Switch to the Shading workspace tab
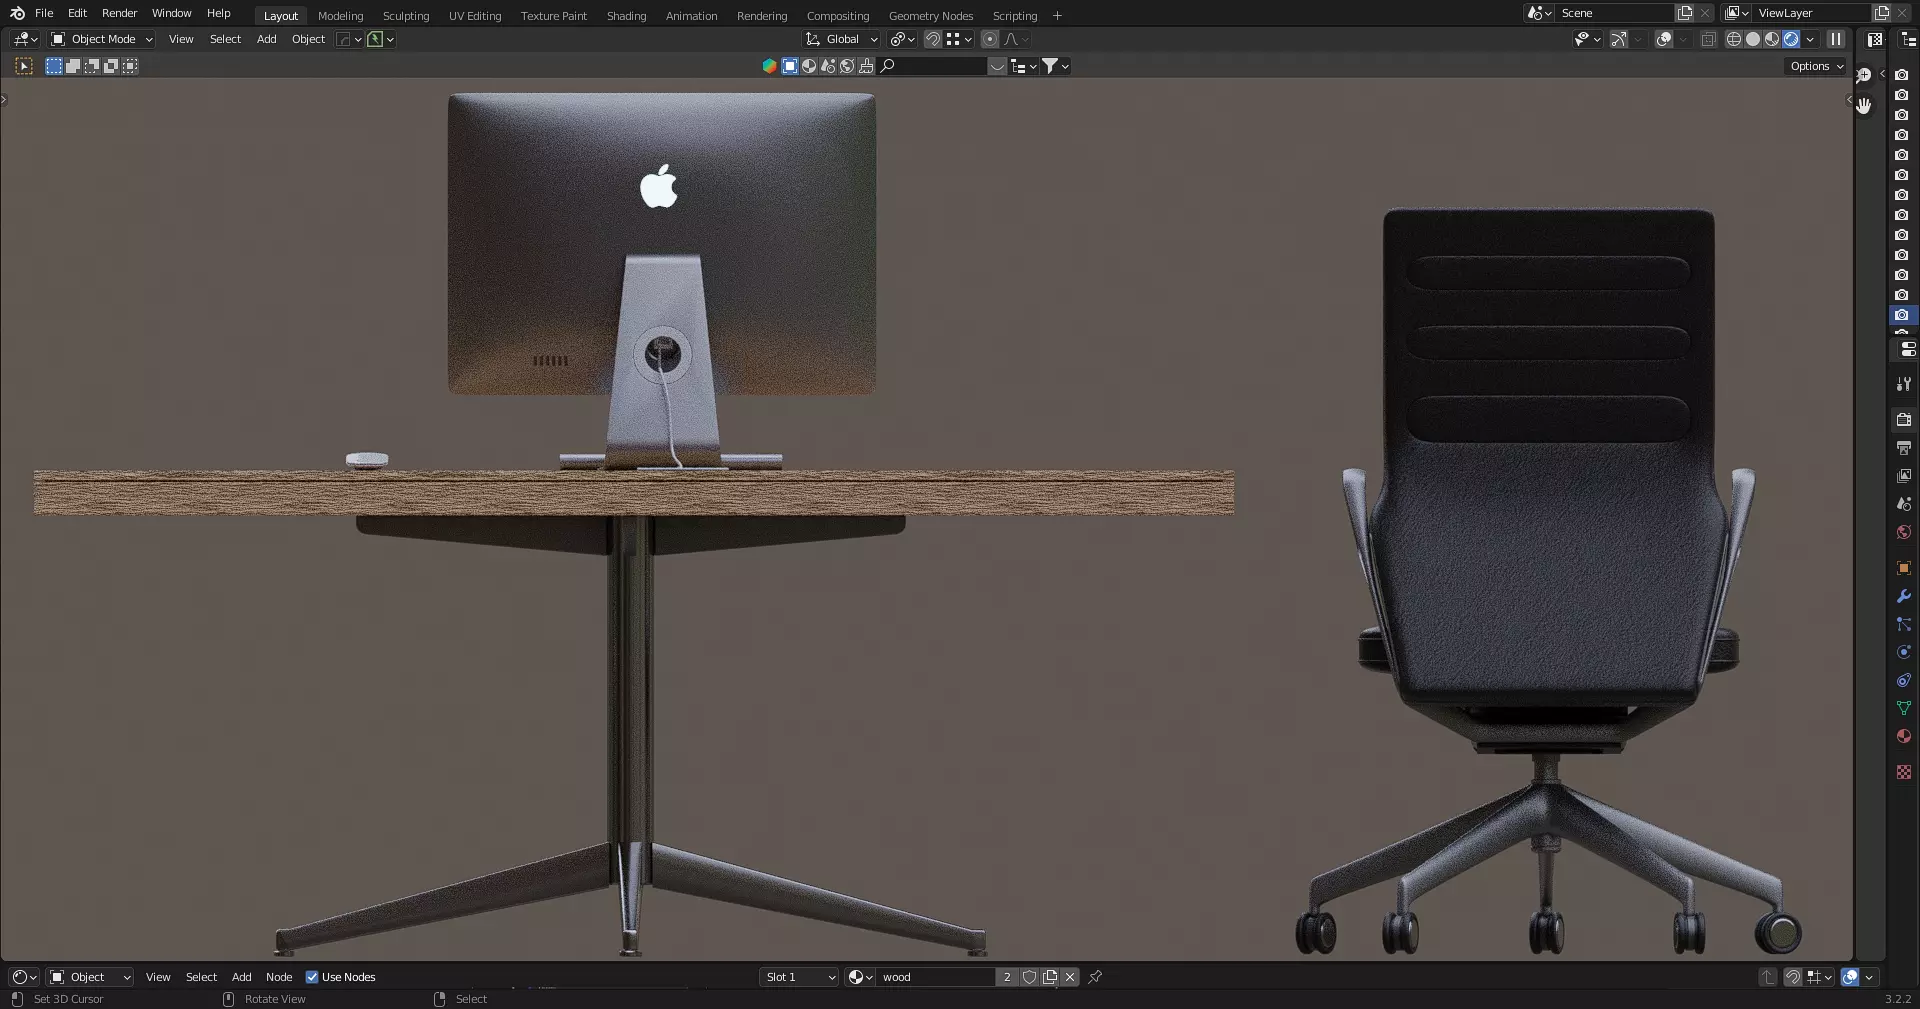Viewport: 1920px width, 1009px height. pos(626,16)
